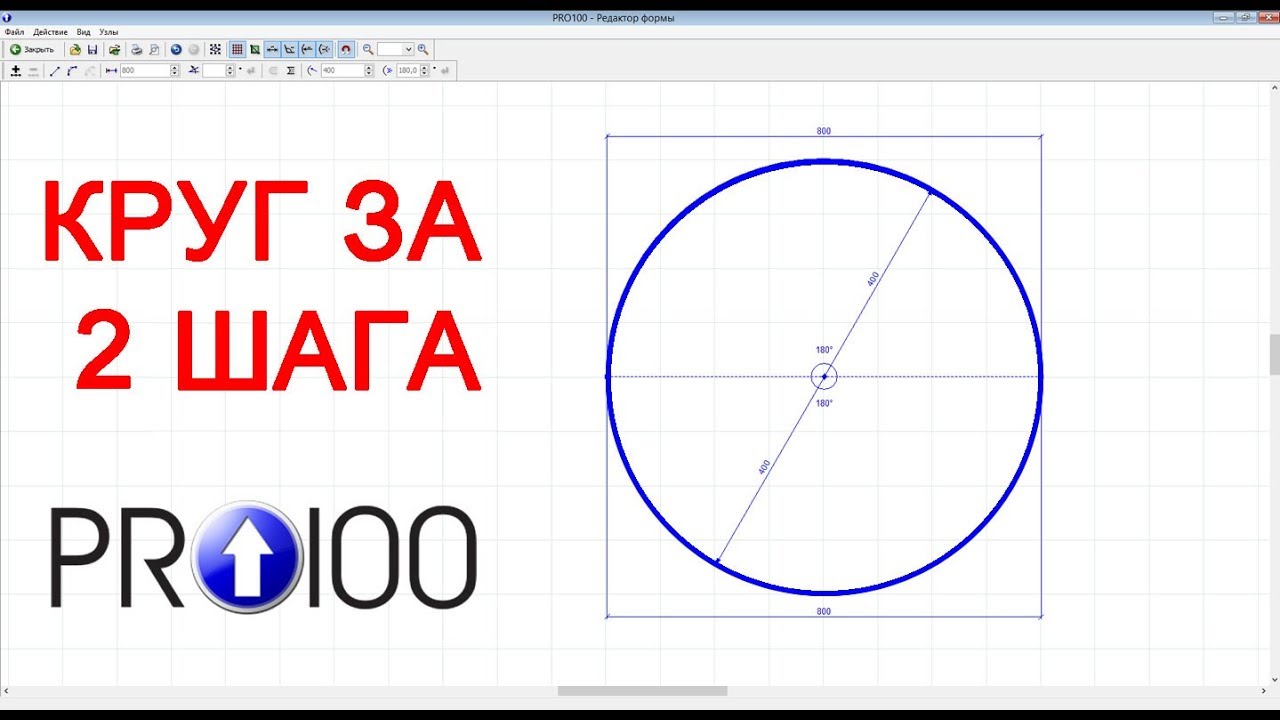Toggle the arc radius display icon

coord(307,49)
